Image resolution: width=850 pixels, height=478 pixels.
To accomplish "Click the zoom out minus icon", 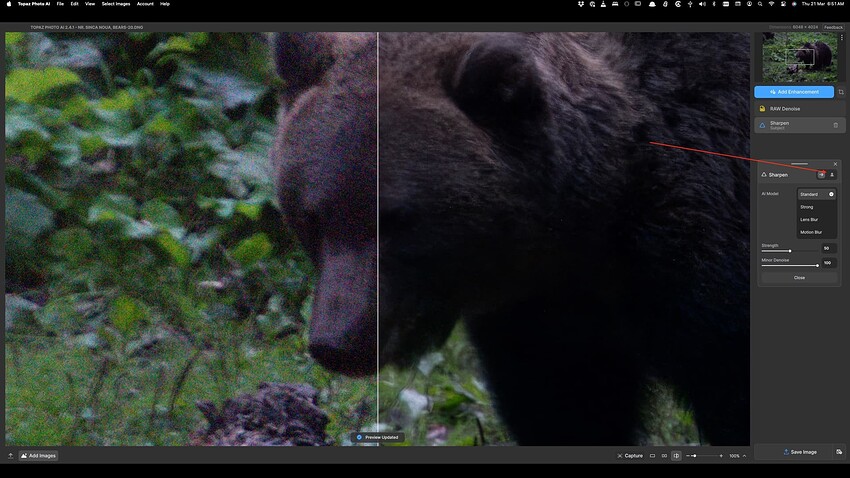I will 687,456.
